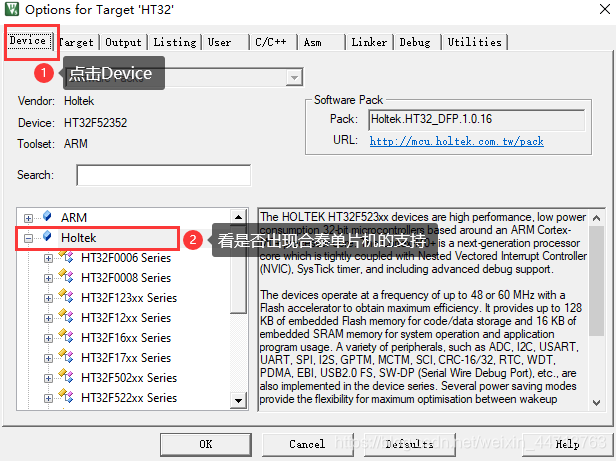Select Holtek in the device tree
The image size is (616, 461).
[x=79, y=238]
